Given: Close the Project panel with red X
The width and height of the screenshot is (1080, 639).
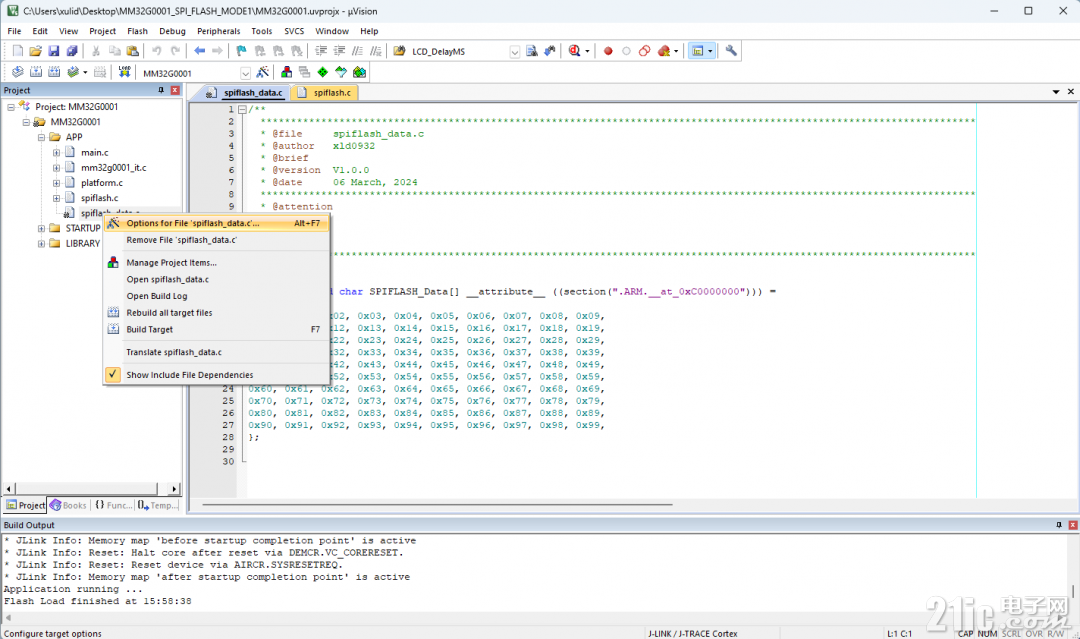Looking at the screenshot, I should tap(175, 90).
